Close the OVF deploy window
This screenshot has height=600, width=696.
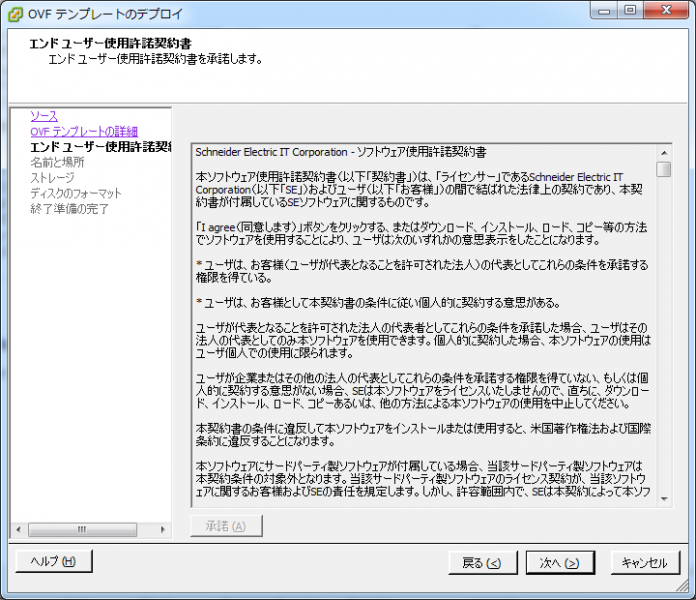pyautogui.click(x=666, y=11)
